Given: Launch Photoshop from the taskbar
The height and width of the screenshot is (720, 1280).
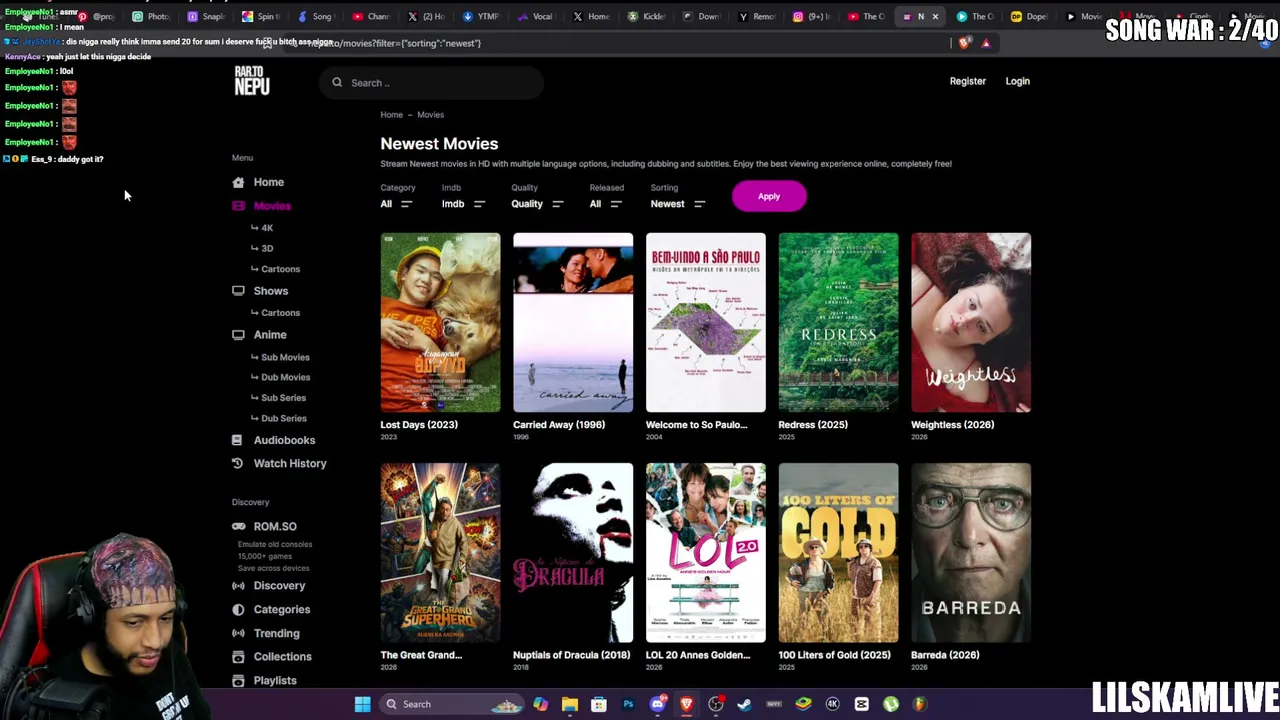Looking at the screenshot, I should pos(628,704).
